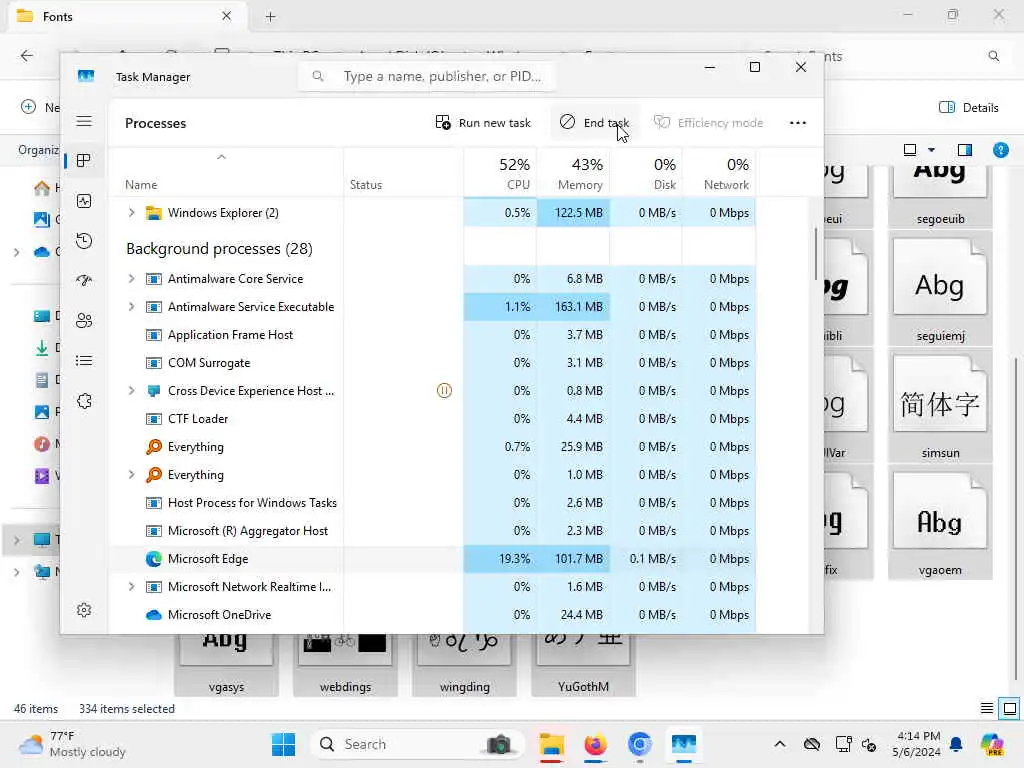Click notification bell in system tray
1024x768 pixels.
(x=956, y=744)
